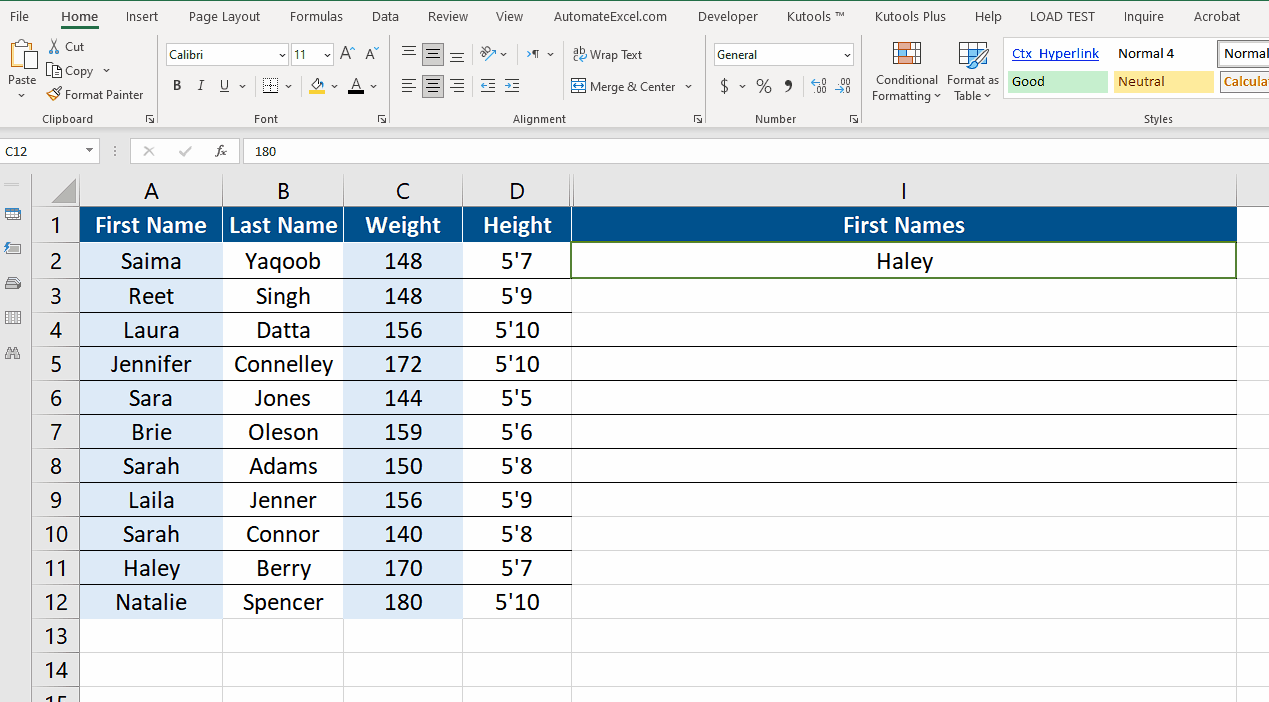Image resolution: width=1269 pixels, height=702 pixels.
Task: Apply the Format Painter
Action: (x=95, y=94)
